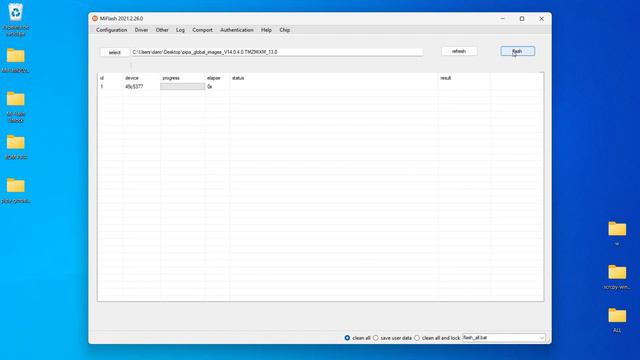The width and height of the screenshot is (640, 360).
Task: Click the select button for ROM folder
Action: click(x=115, y=52)
